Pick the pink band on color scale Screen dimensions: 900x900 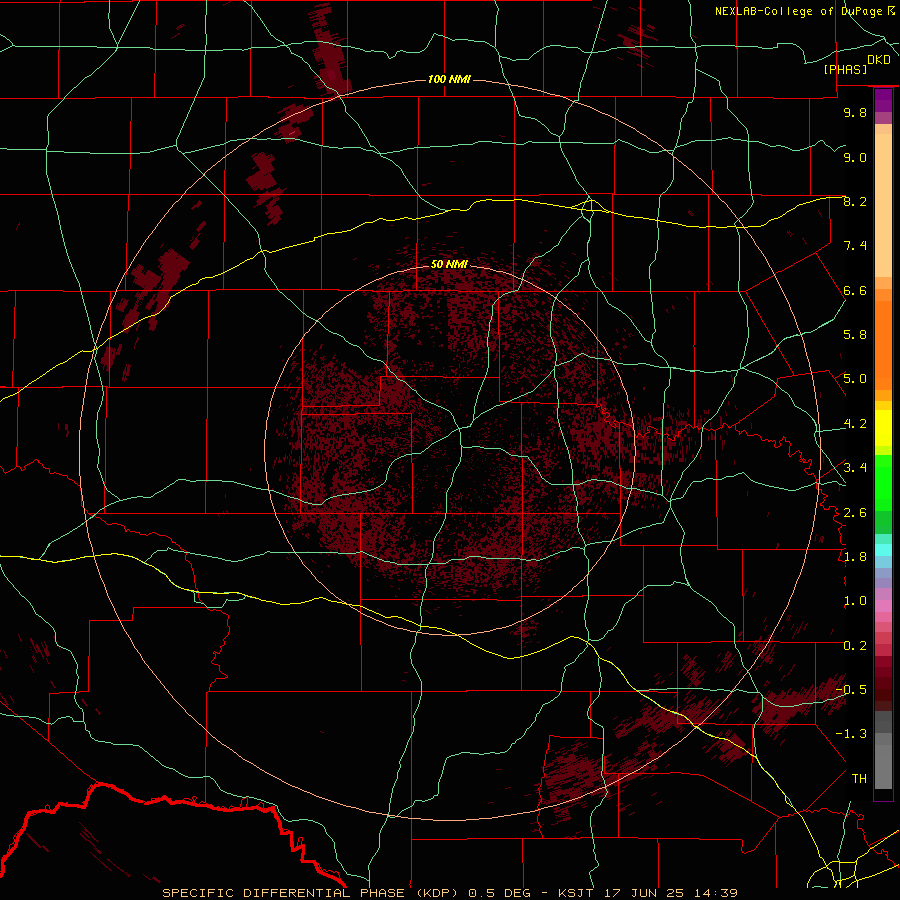pyautogui.click(x=883, y=606)
